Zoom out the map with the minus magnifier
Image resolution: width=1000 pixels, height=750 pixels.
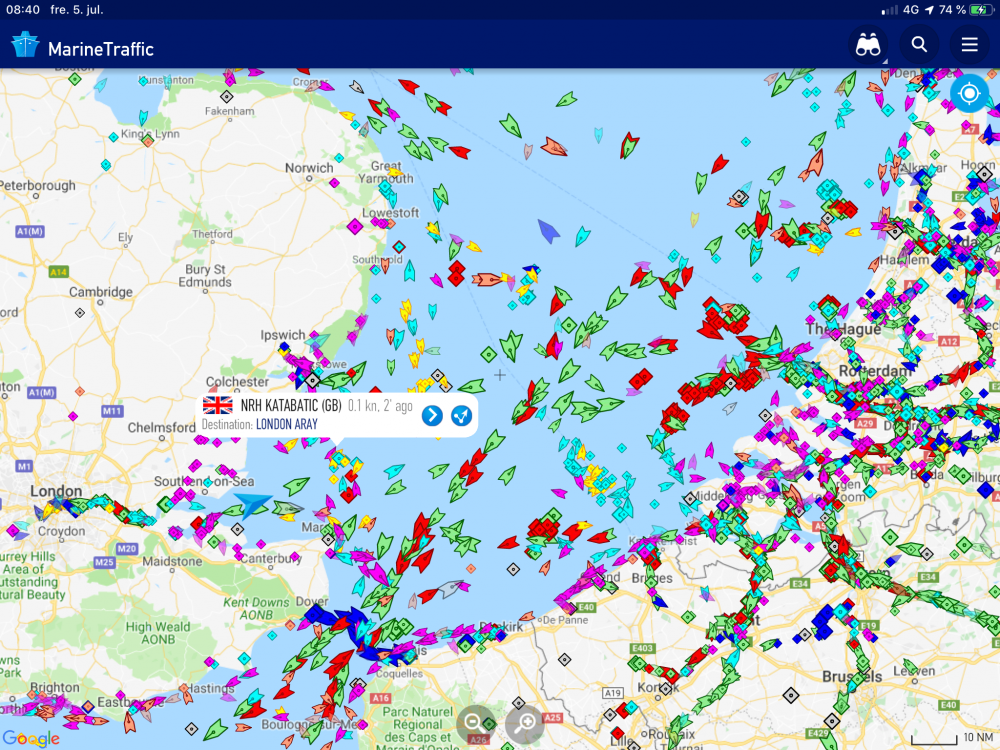[474, 723]
